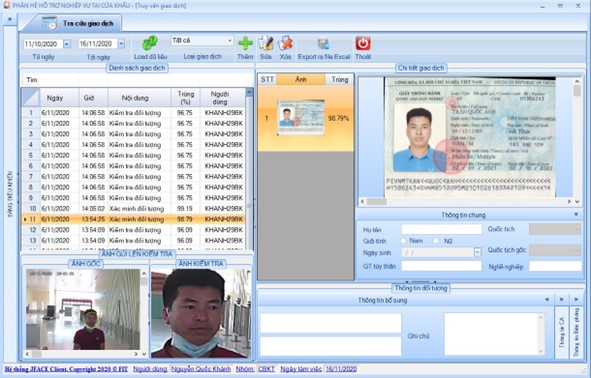591x378 pixels.
Task: Click the select-all corner cell of table
Action: click(x=31, y=98)
